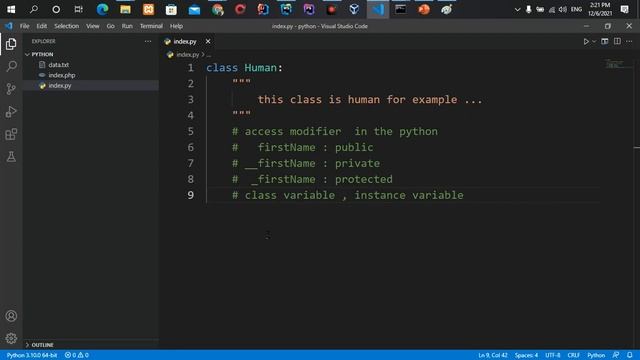640x360 pixels.
Task: Show hidden system tray icons chevron
Action: tap(517, 9)
